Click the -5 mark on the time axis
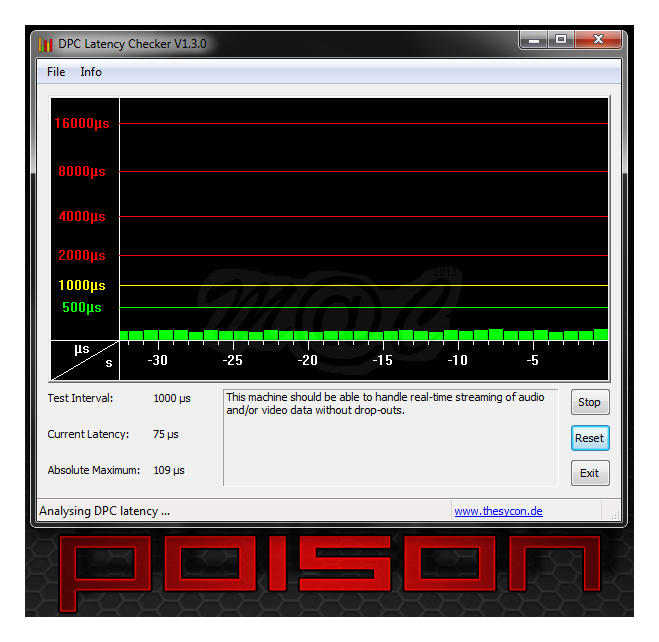659x642 pixels. [x=533, y=361]
